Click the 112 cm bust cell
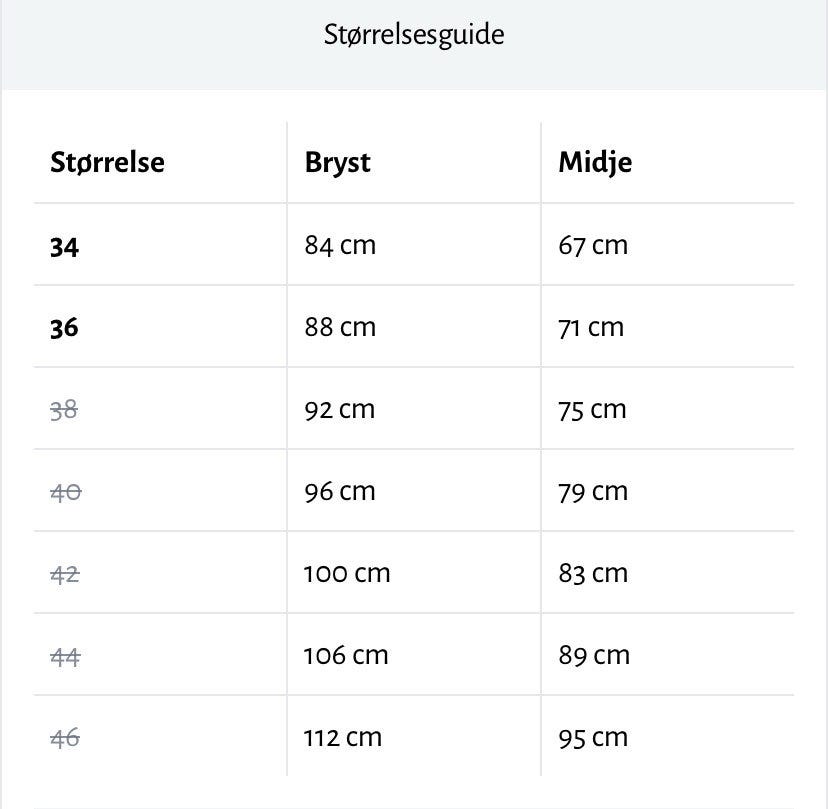This screenshot has width=828, height=809. [x=343, y=737]
